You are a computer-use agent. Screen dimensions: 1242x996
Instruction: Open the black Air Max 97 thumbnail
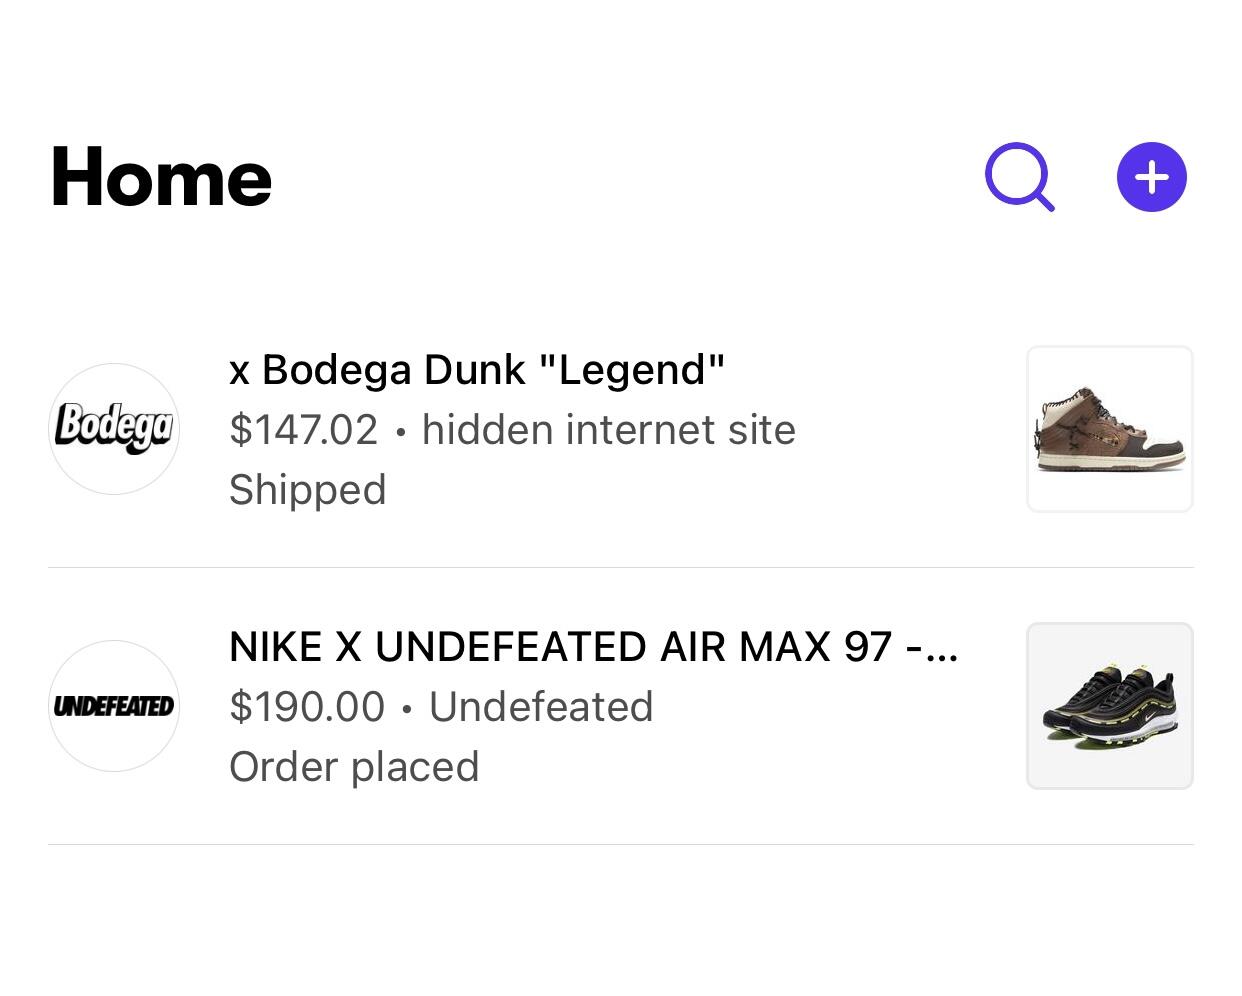point(1110,706)
